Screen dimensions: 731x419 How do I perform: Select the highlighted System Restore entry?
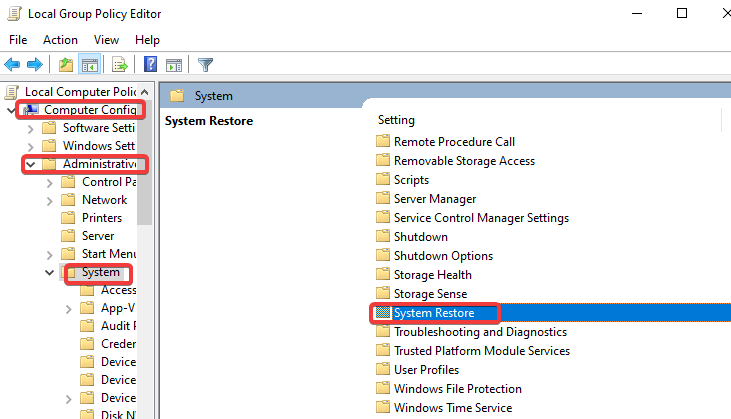point(434,313)
